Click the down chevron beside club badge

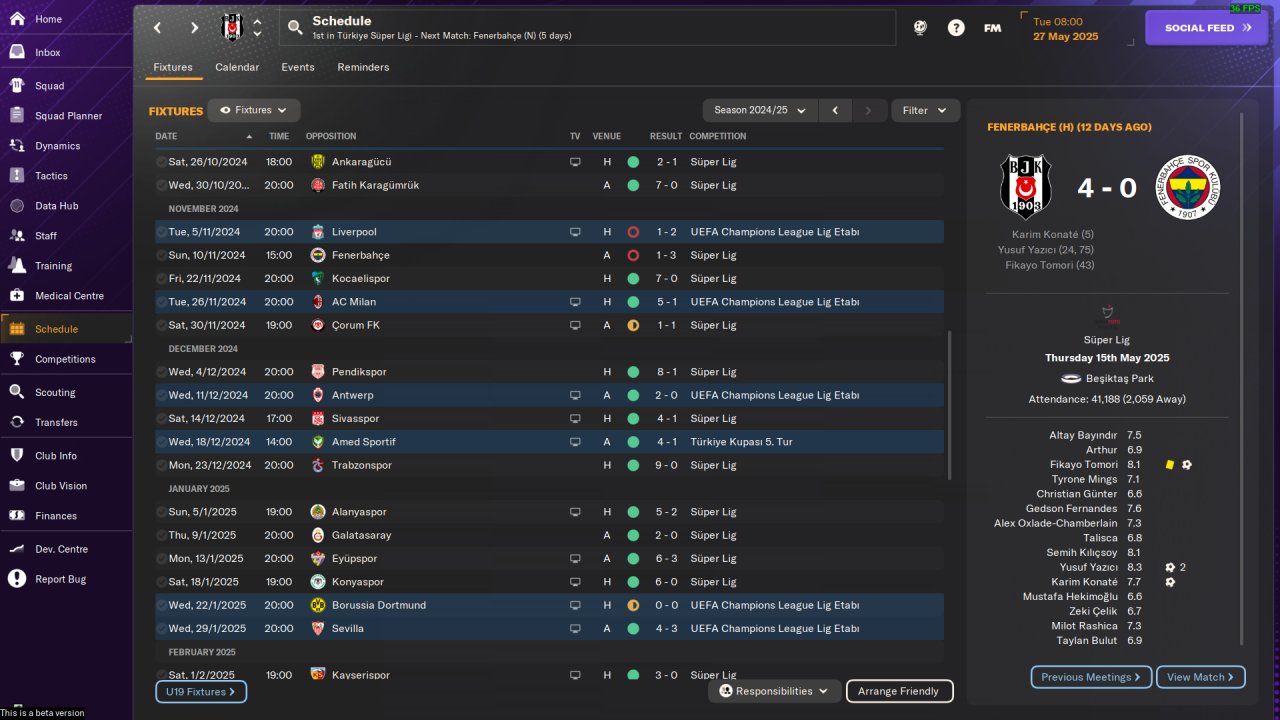[257, 34]
